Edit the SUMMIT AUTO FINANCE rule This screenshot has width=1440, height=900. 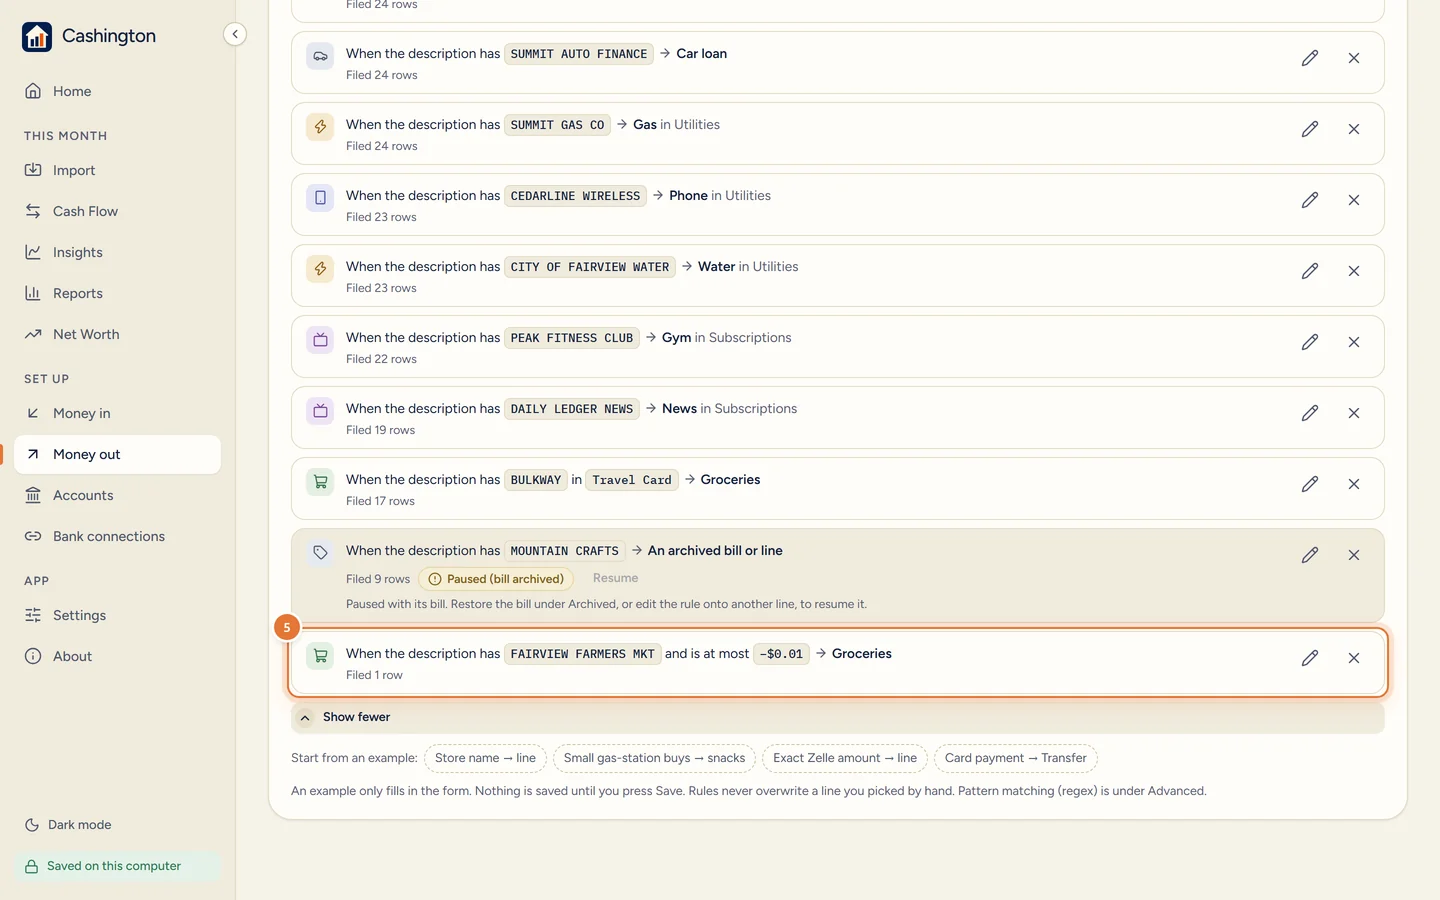[x=1310, y=58]
